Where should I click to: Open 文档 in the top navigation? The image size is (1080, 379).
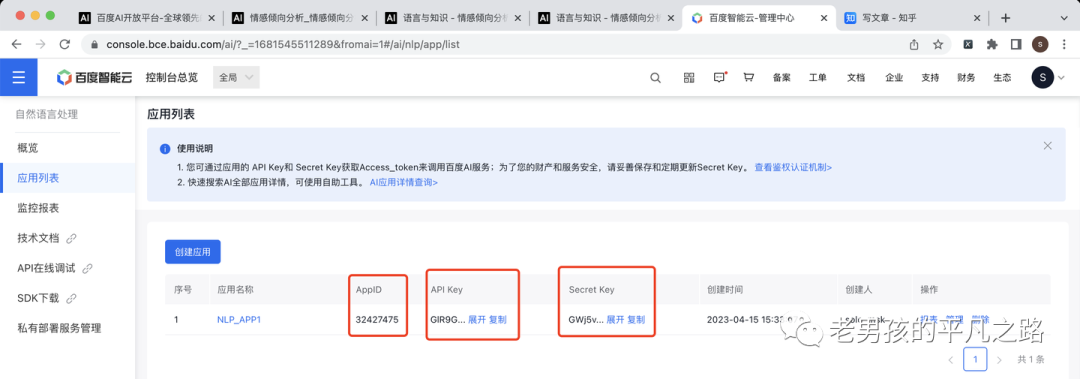coord(856,78)
